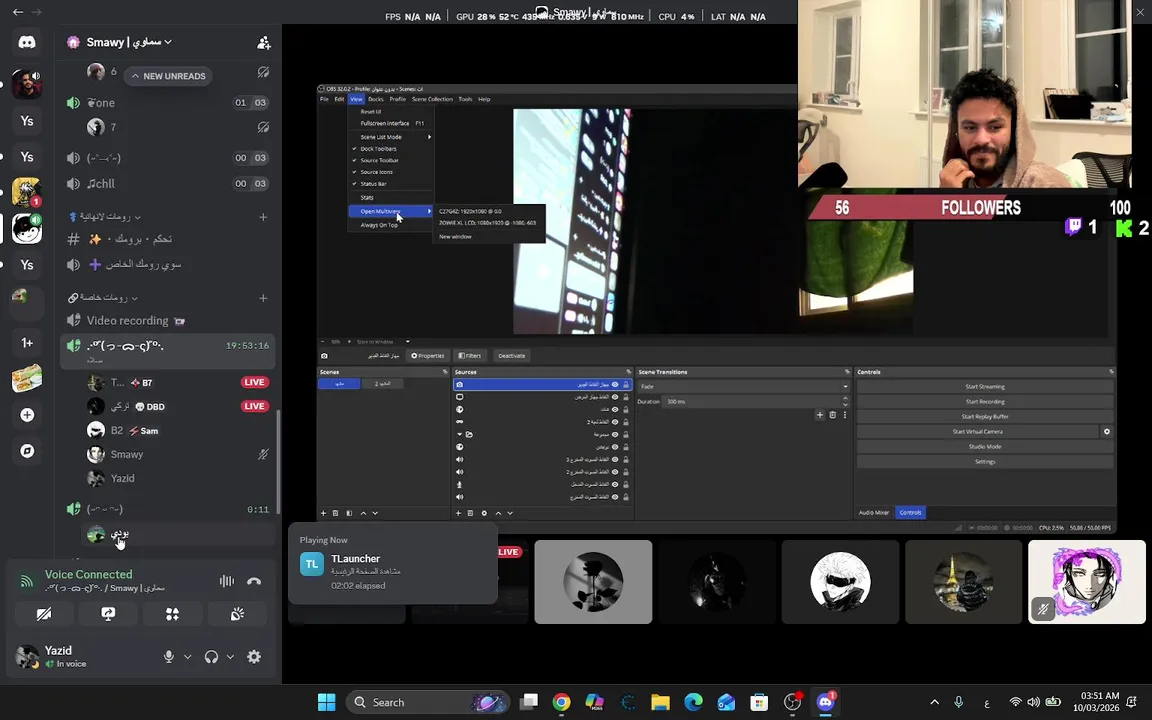Viewport: 1152px width, 720px height.
Task: Click OBS Start Recording button
Action: (984, 402)
